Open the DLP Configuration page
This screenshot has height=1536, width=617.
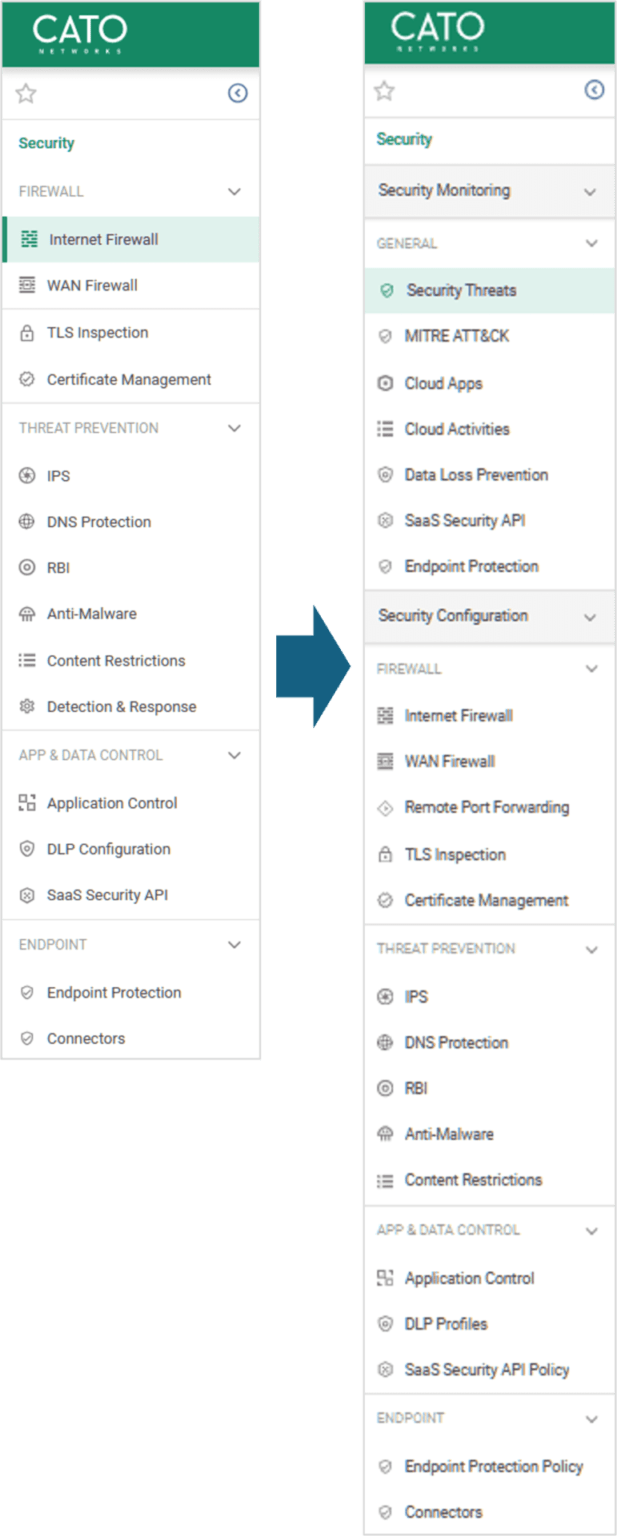108,849
